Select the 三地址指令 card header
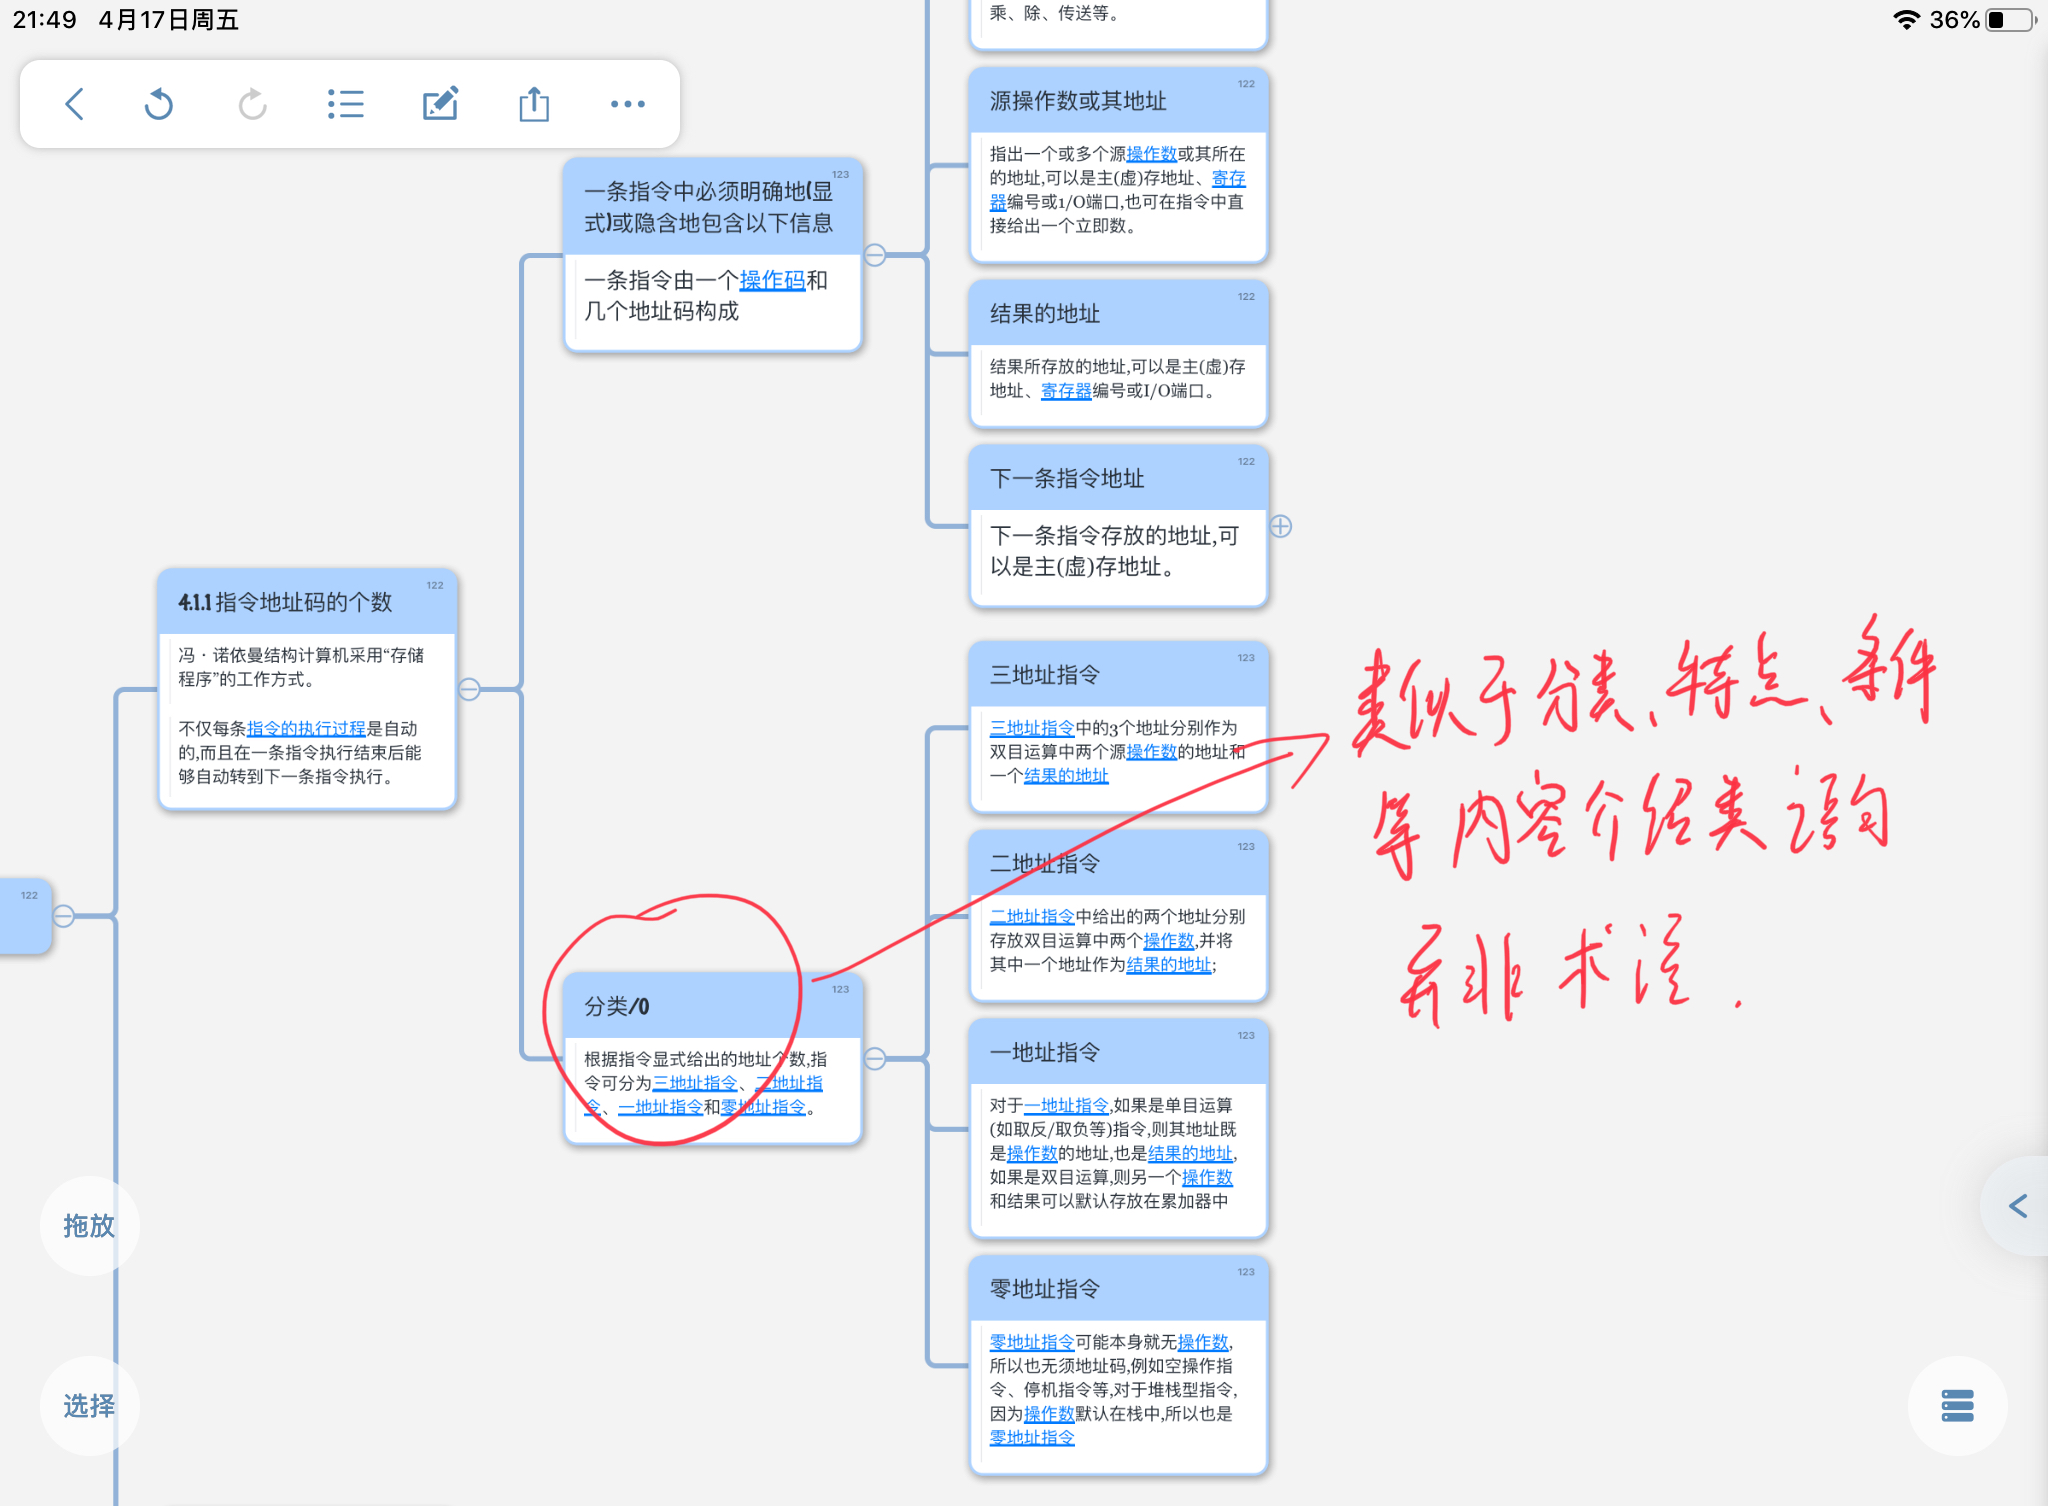2048x1506 pixels. point(1119,675)
